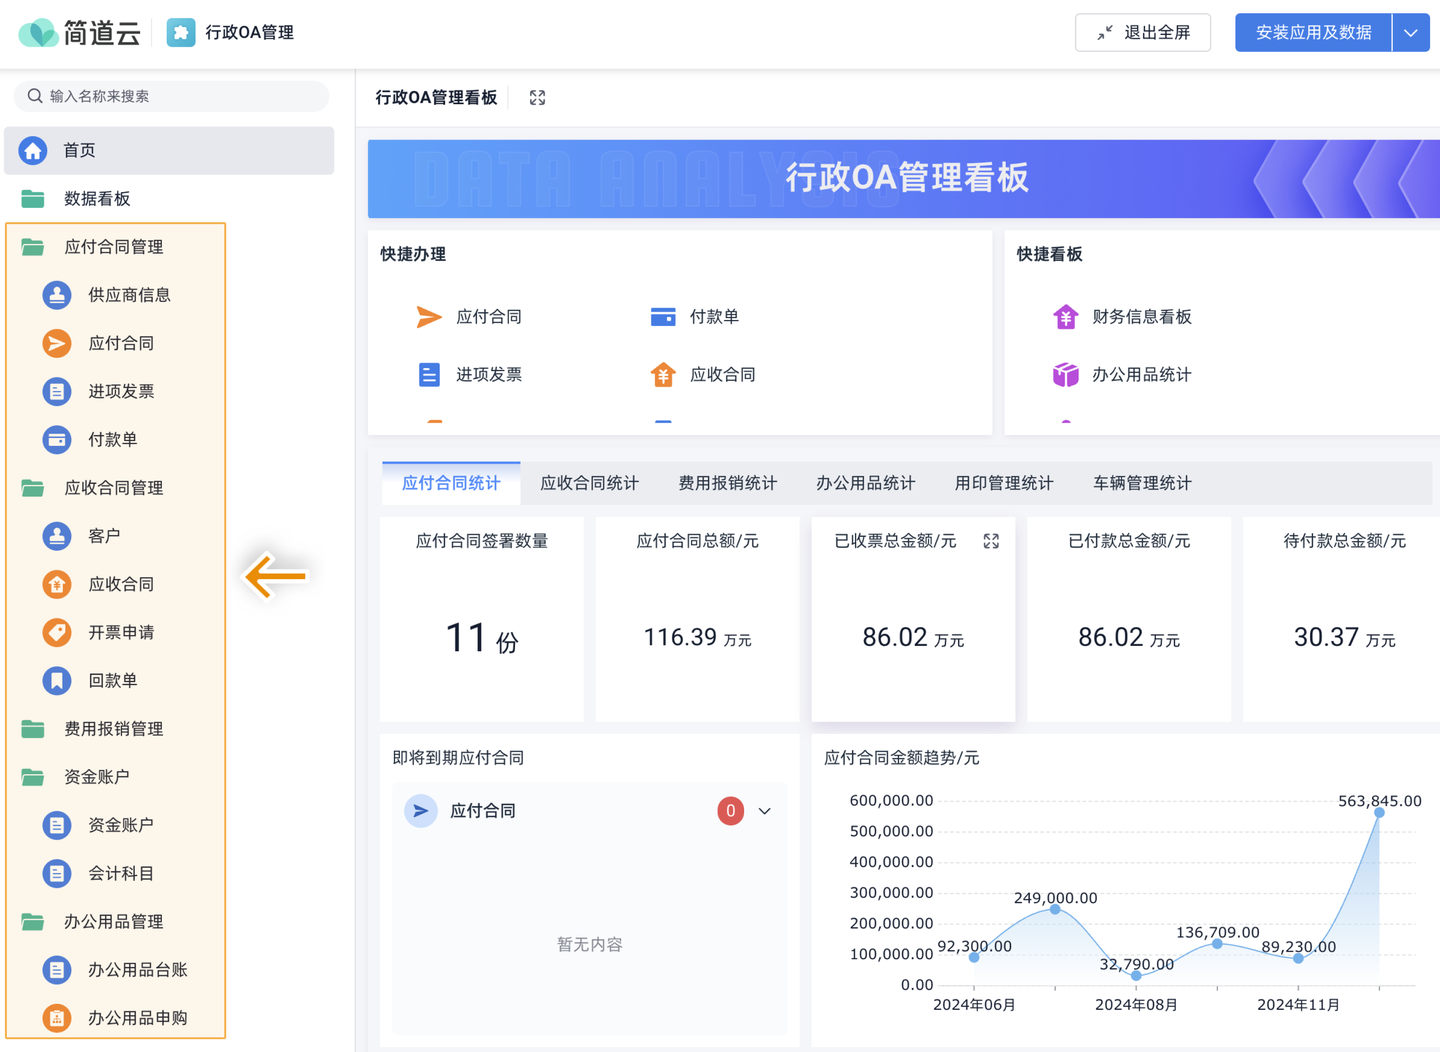The width and height of the screenshot is (1440, 1052).
Task: Open 应收合同 from 快捷办理 panel
Action: tap(662, 374)
